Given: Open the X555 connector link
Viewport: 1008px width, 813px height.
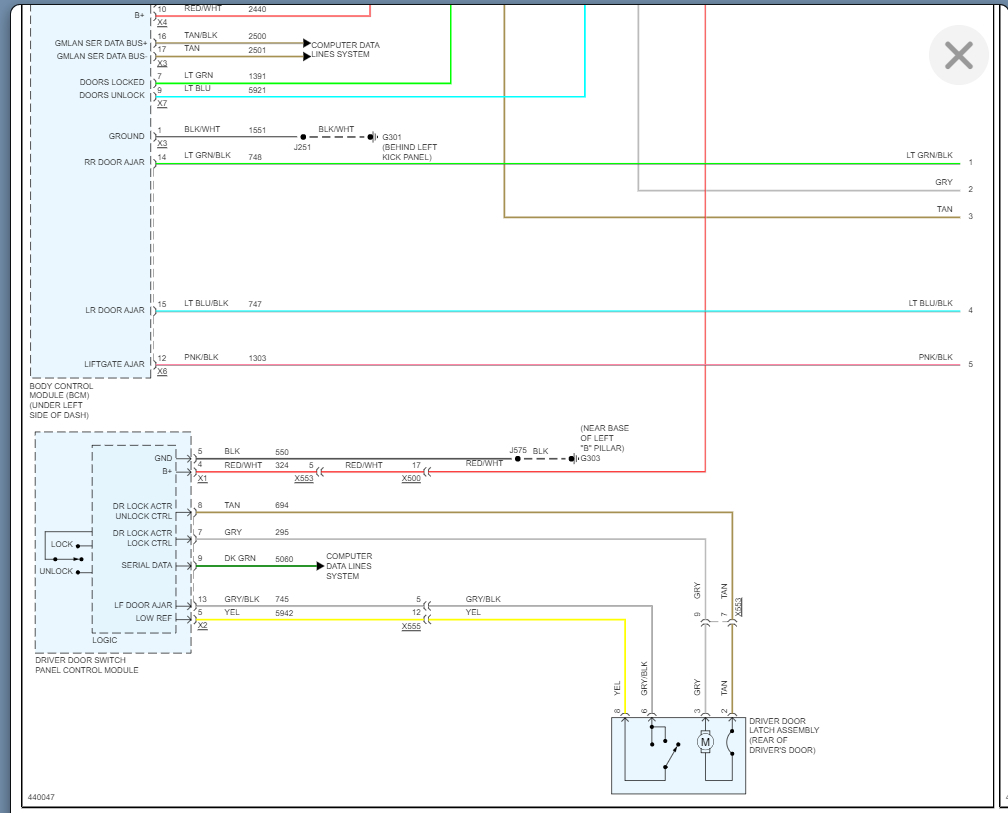Looking at the screenshot, I should pos(411,627).
